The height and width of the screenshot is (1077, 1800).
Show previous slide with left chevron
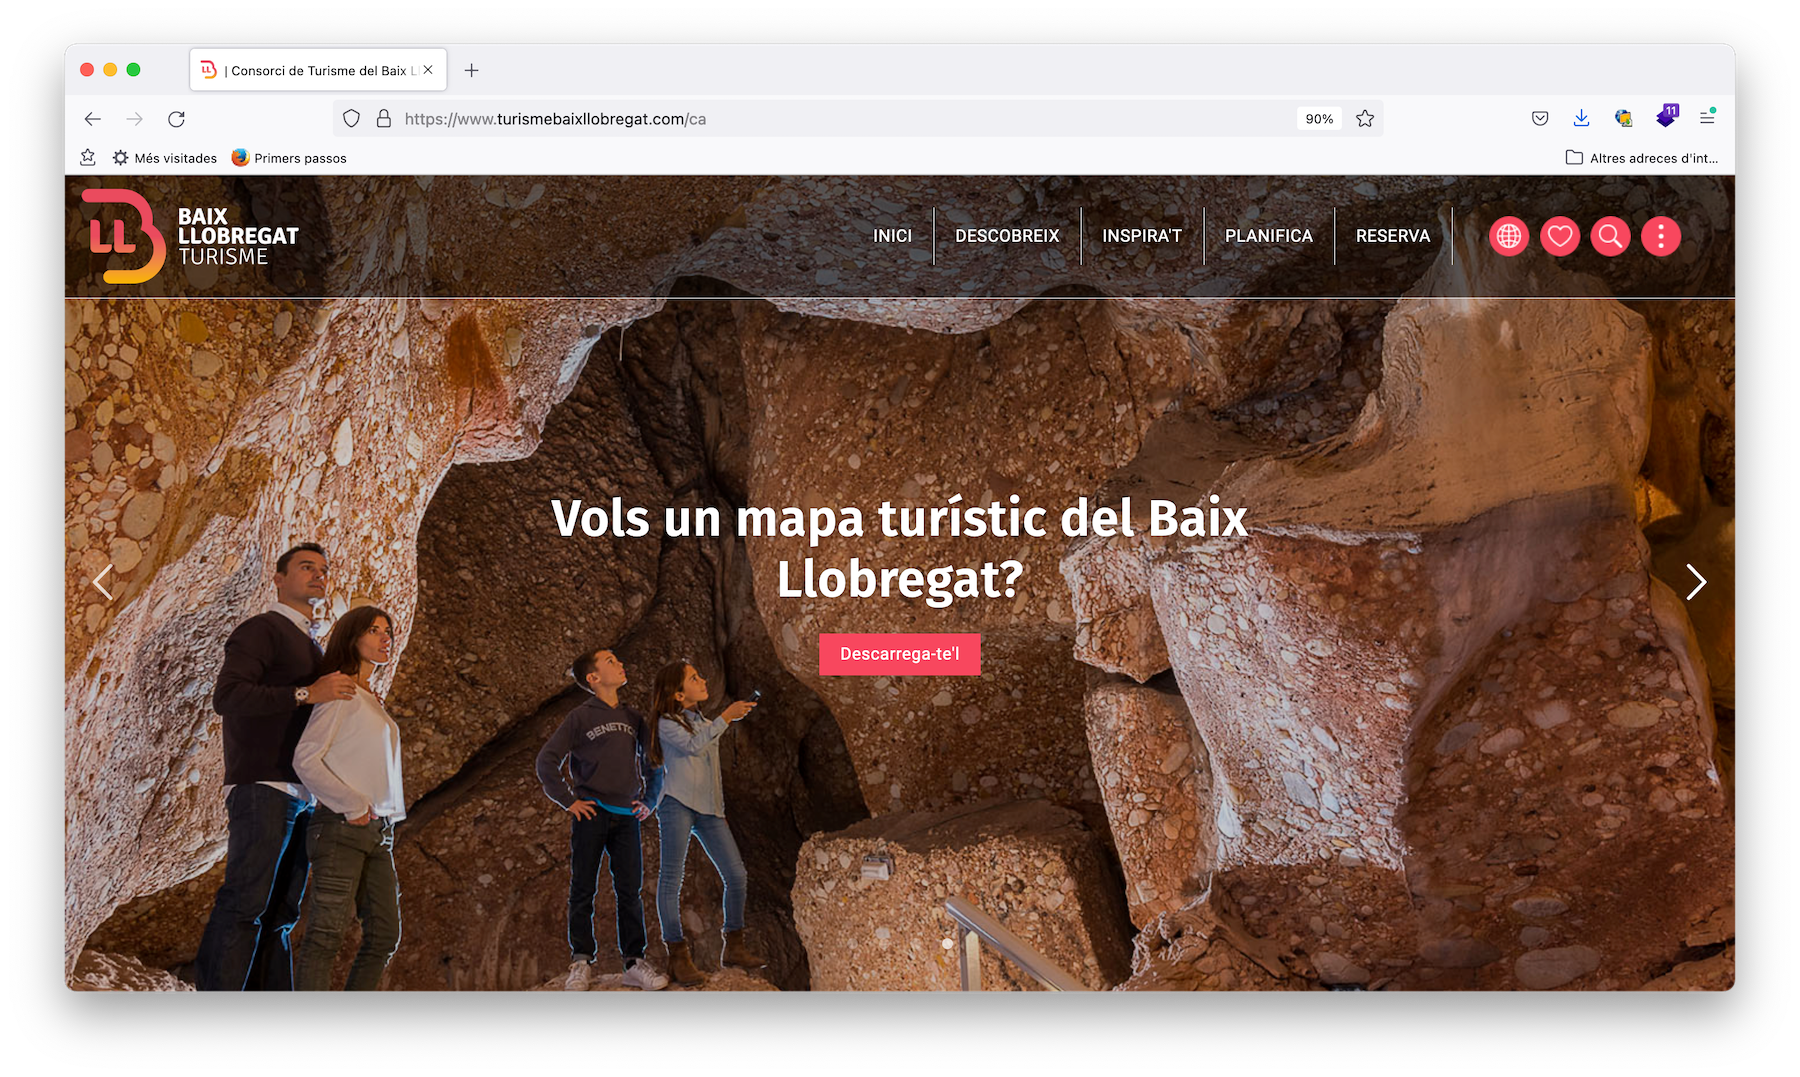coord(103,582)
